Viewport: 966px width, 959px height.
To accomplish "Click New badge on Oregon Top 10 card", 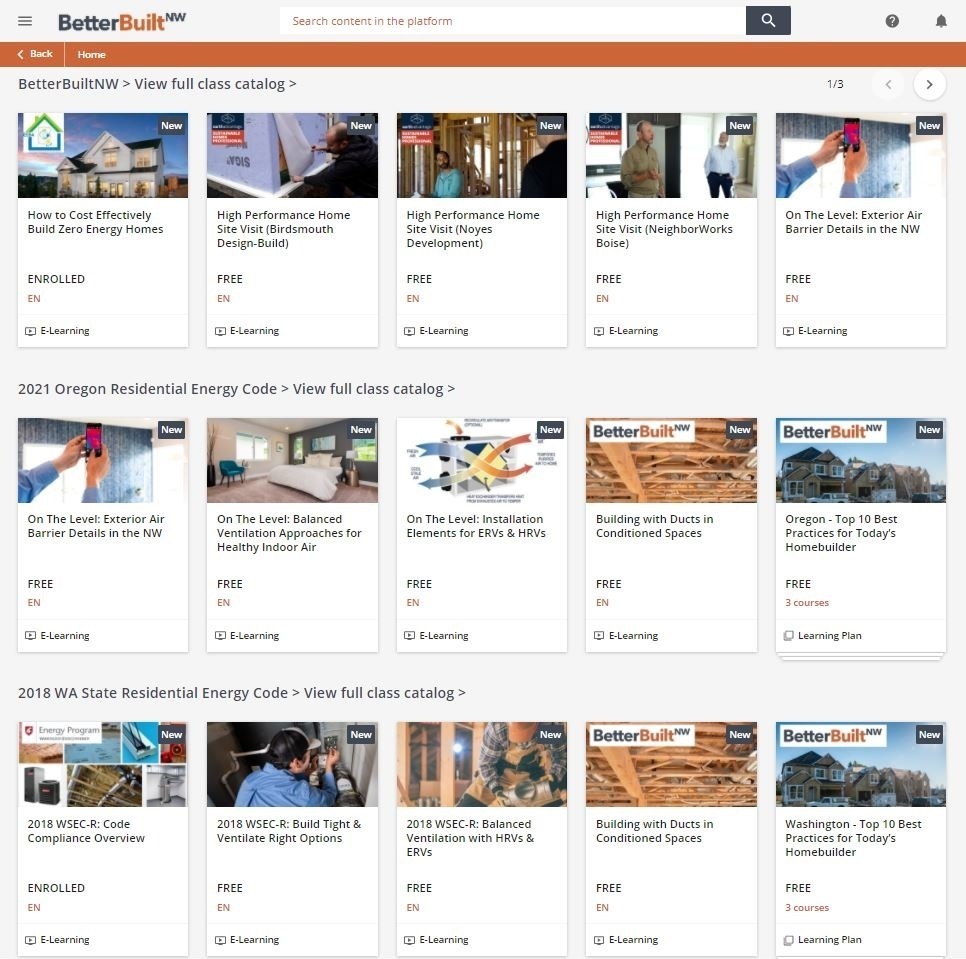I will coord(929,430).
